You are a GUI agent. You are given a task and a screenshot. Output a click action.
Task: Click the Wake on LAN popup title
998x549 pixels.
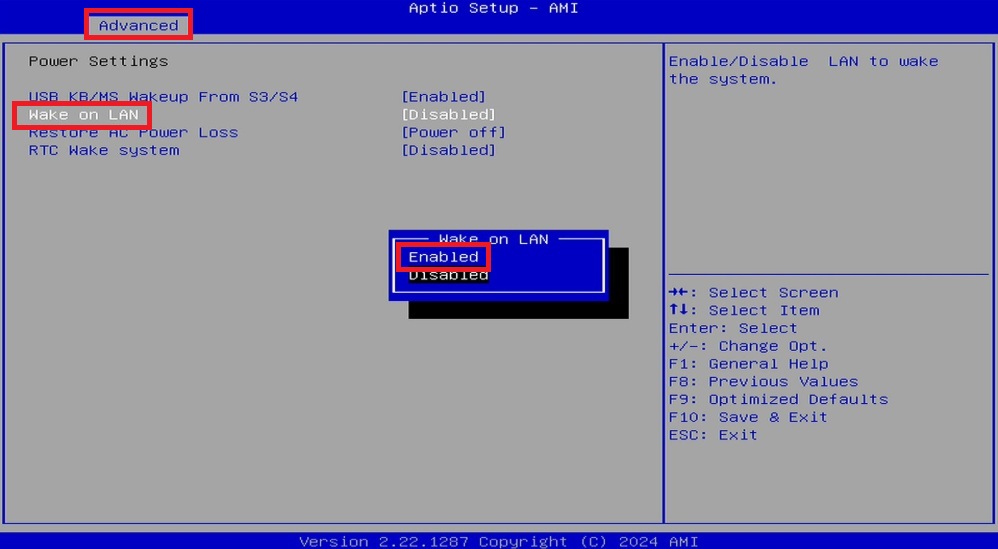coord(493,239)
